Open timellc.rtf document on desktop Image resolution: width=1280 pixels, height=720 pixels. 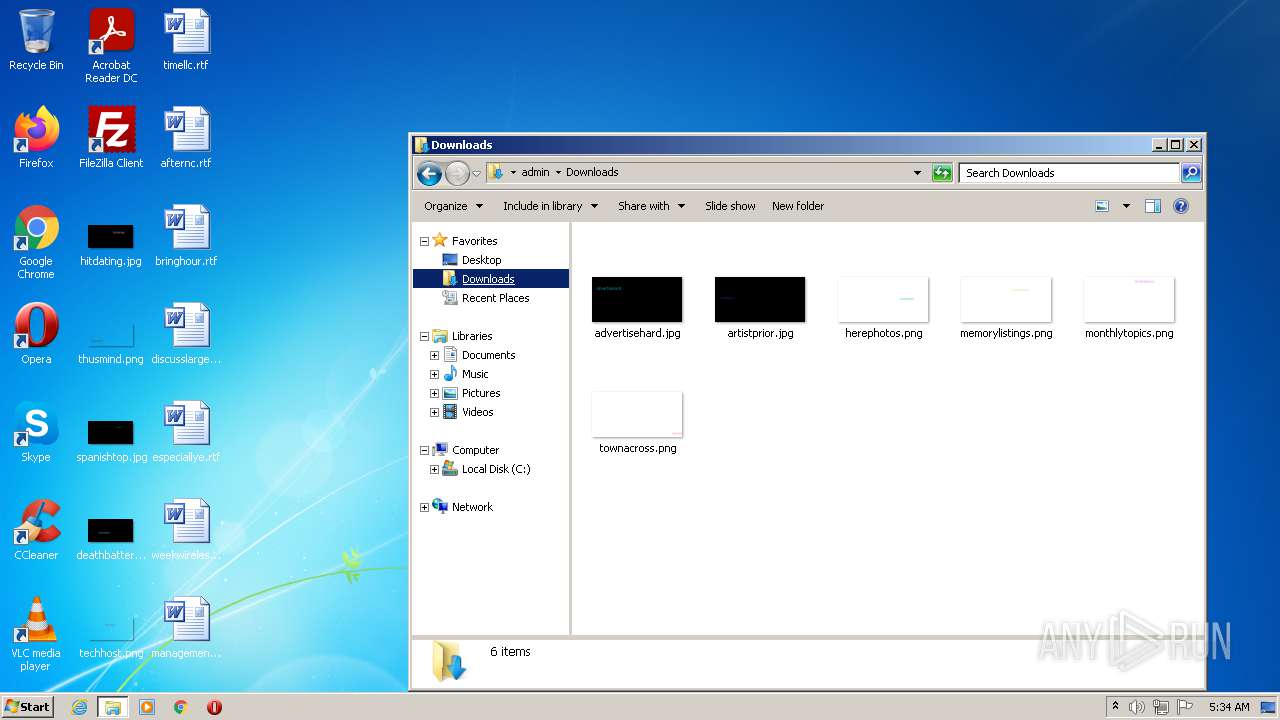(186, 40)
